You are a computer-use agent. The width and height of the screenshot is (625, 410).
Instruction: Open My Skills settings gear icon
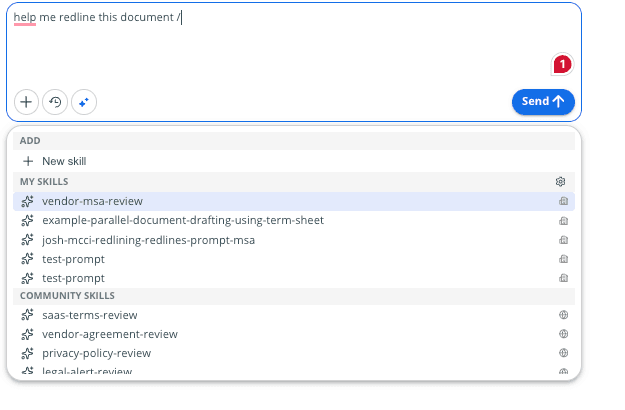[x=560, y=182]
